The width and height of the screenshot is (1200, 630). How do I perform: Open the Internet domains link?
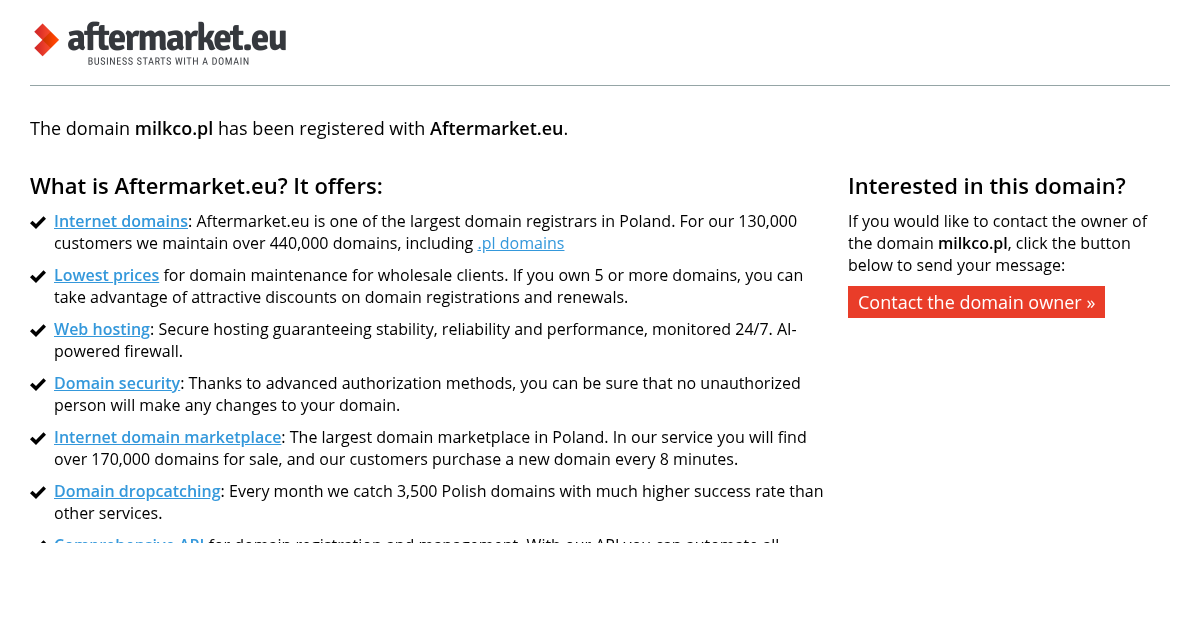coord(121,221)
